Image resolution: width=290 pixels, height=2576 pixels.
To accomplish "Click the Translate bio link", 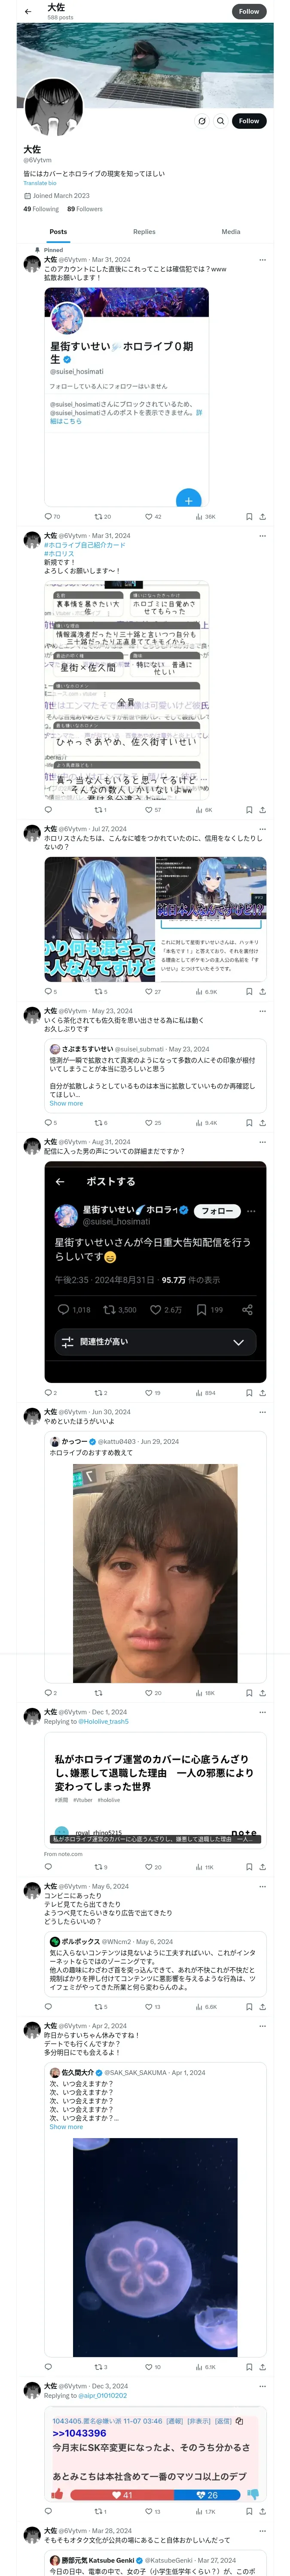I will [x=40, y=183].
